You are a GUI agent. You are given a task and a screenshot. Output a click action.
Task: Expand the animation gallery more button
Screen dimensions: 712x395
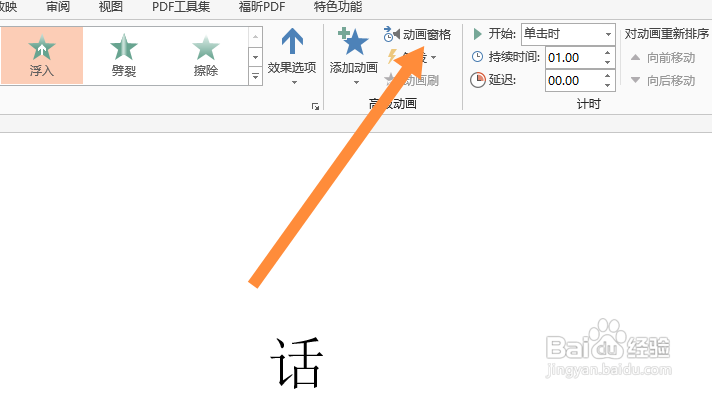point(256,76)
